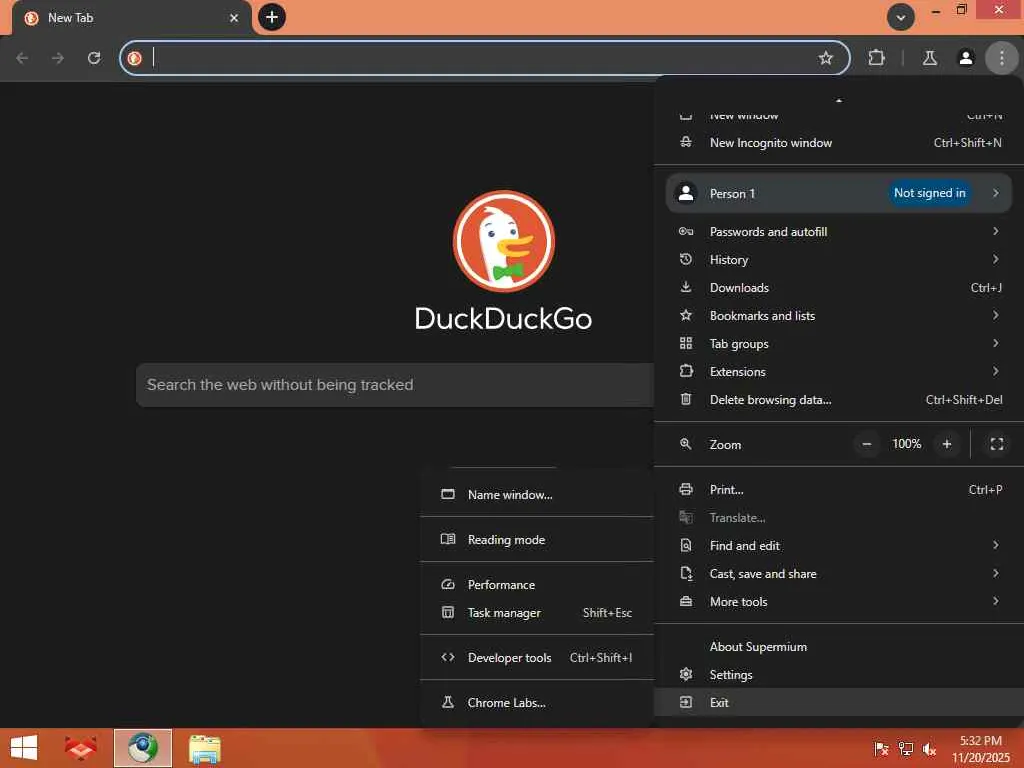Click the Not signed in badge
Screen dimensions: 1024x768
929,193
